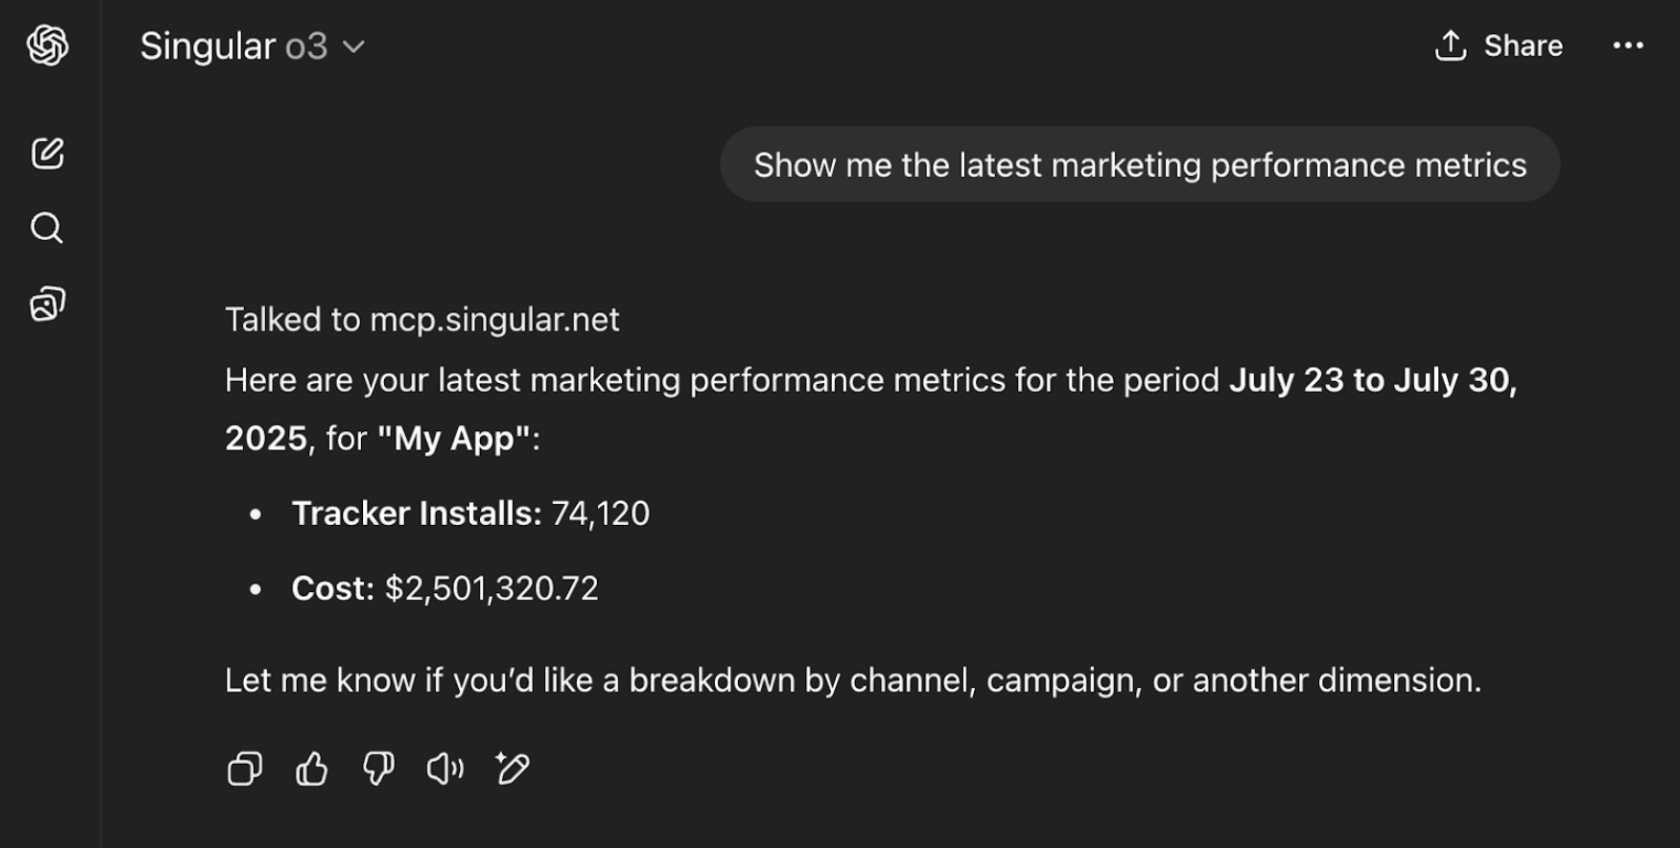Image resolution: width=1680 pixels, height=848 pixels.
Task: Click the Share button
Action: click(1523, 45)
